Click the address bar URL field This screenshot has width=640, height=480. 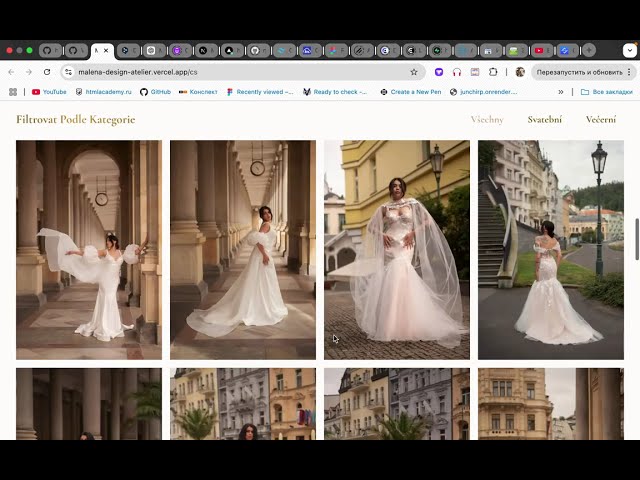coord(241,72)
